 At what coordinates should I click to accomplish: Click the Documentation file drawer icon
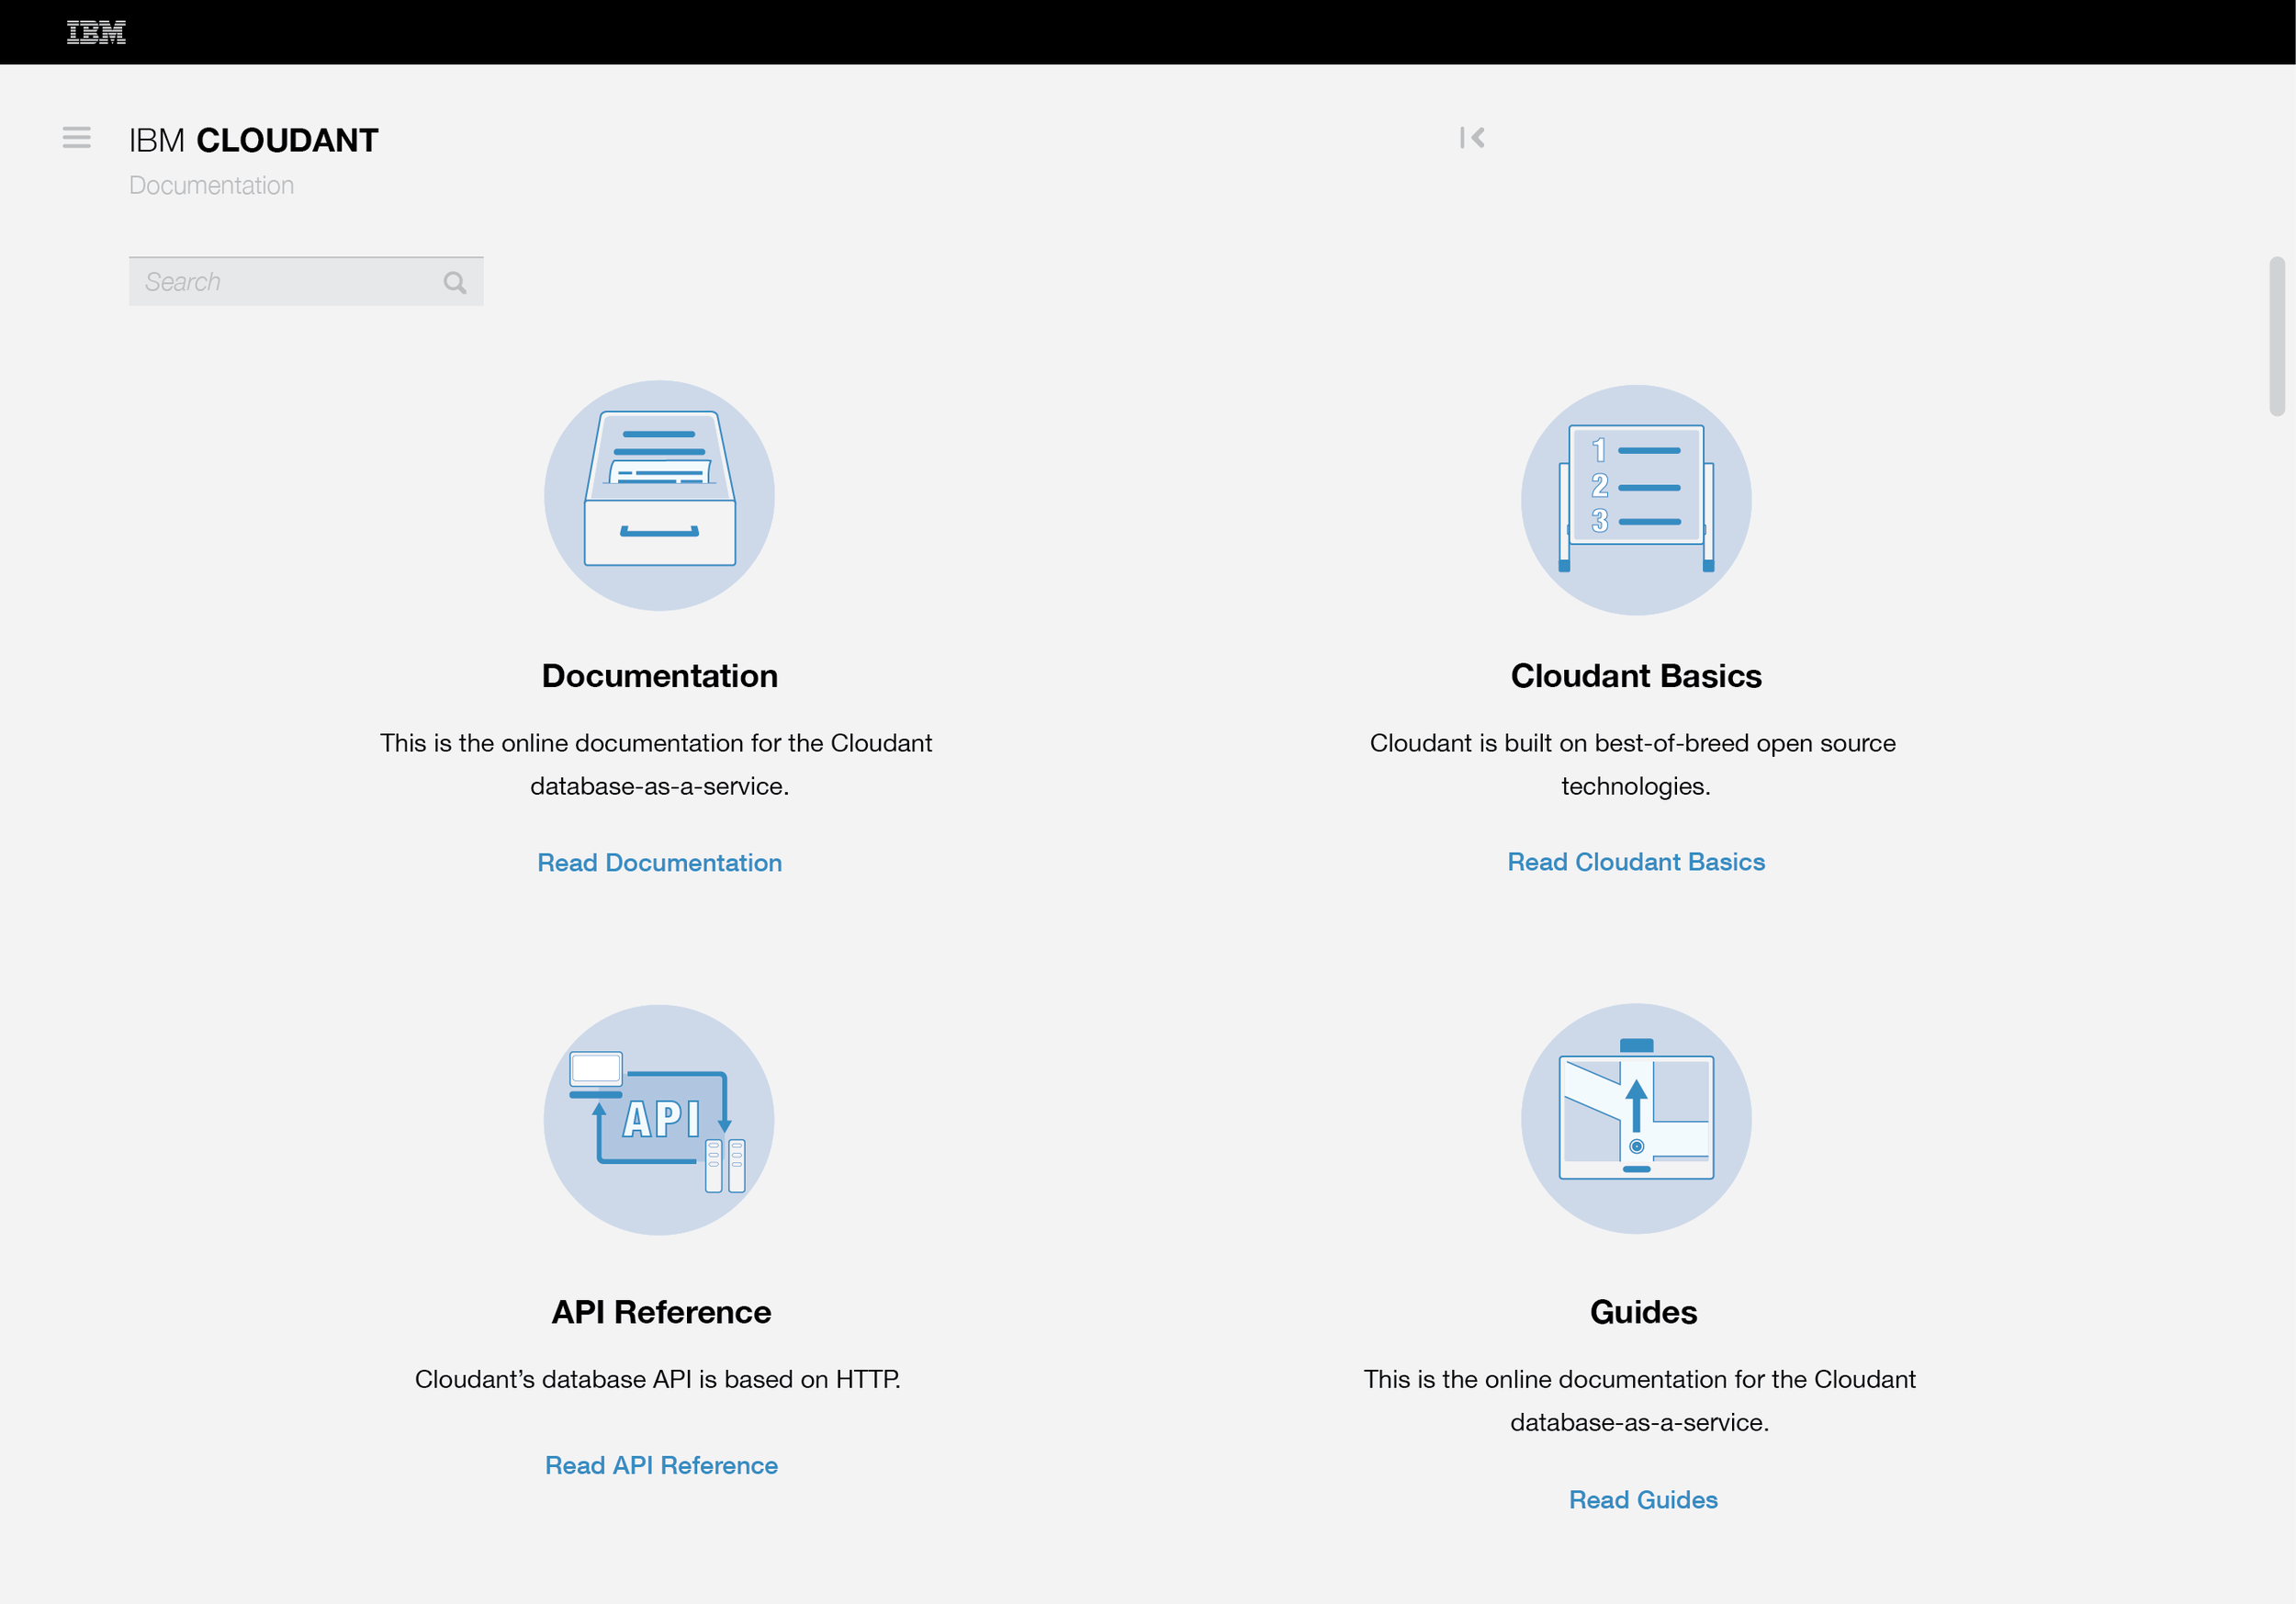tap(659, 495)
